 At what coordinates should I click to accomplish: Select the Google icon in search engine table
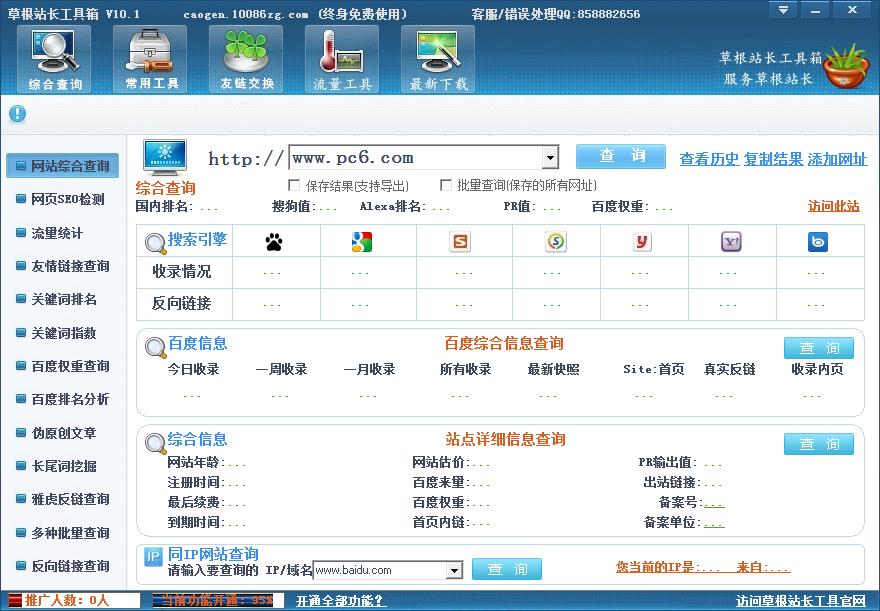click(360, 241)
